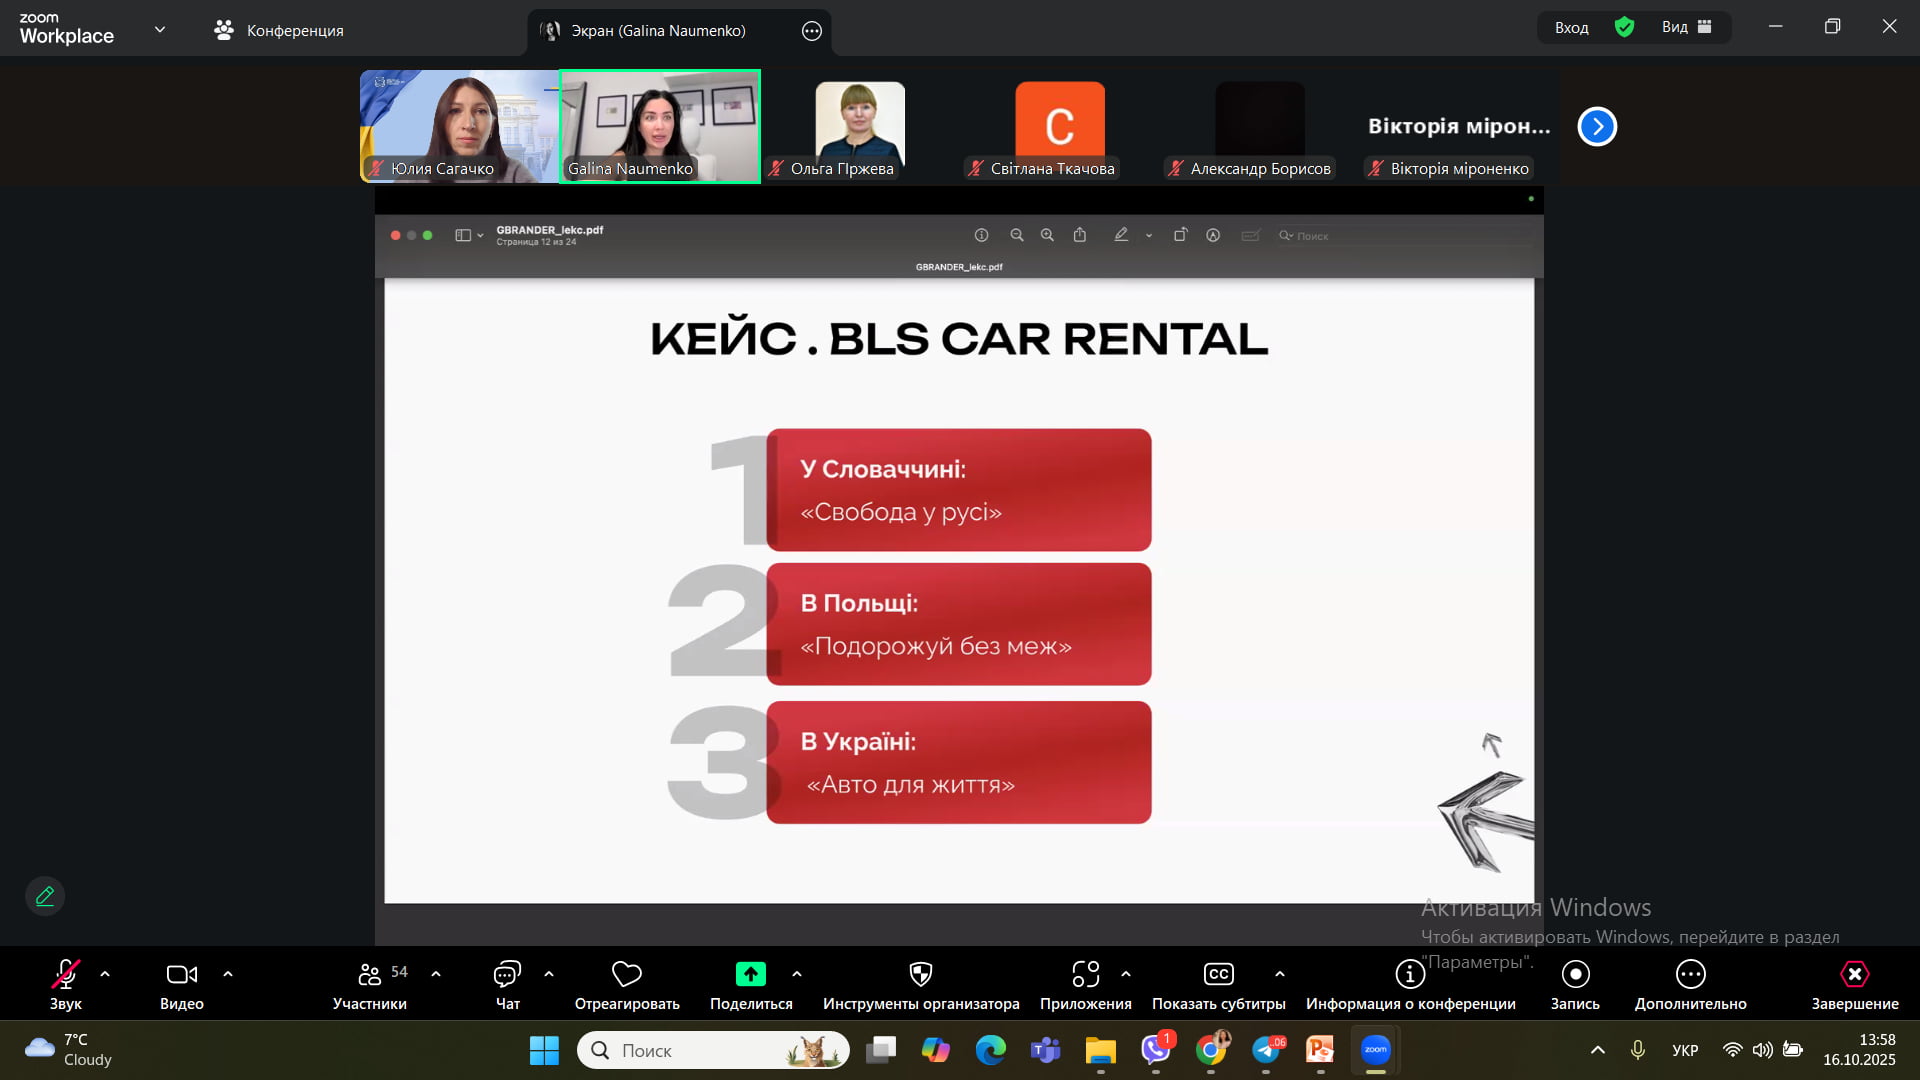Open the Reactions heart icon
Screen dimensions: 1920x1080
[627, 974]
